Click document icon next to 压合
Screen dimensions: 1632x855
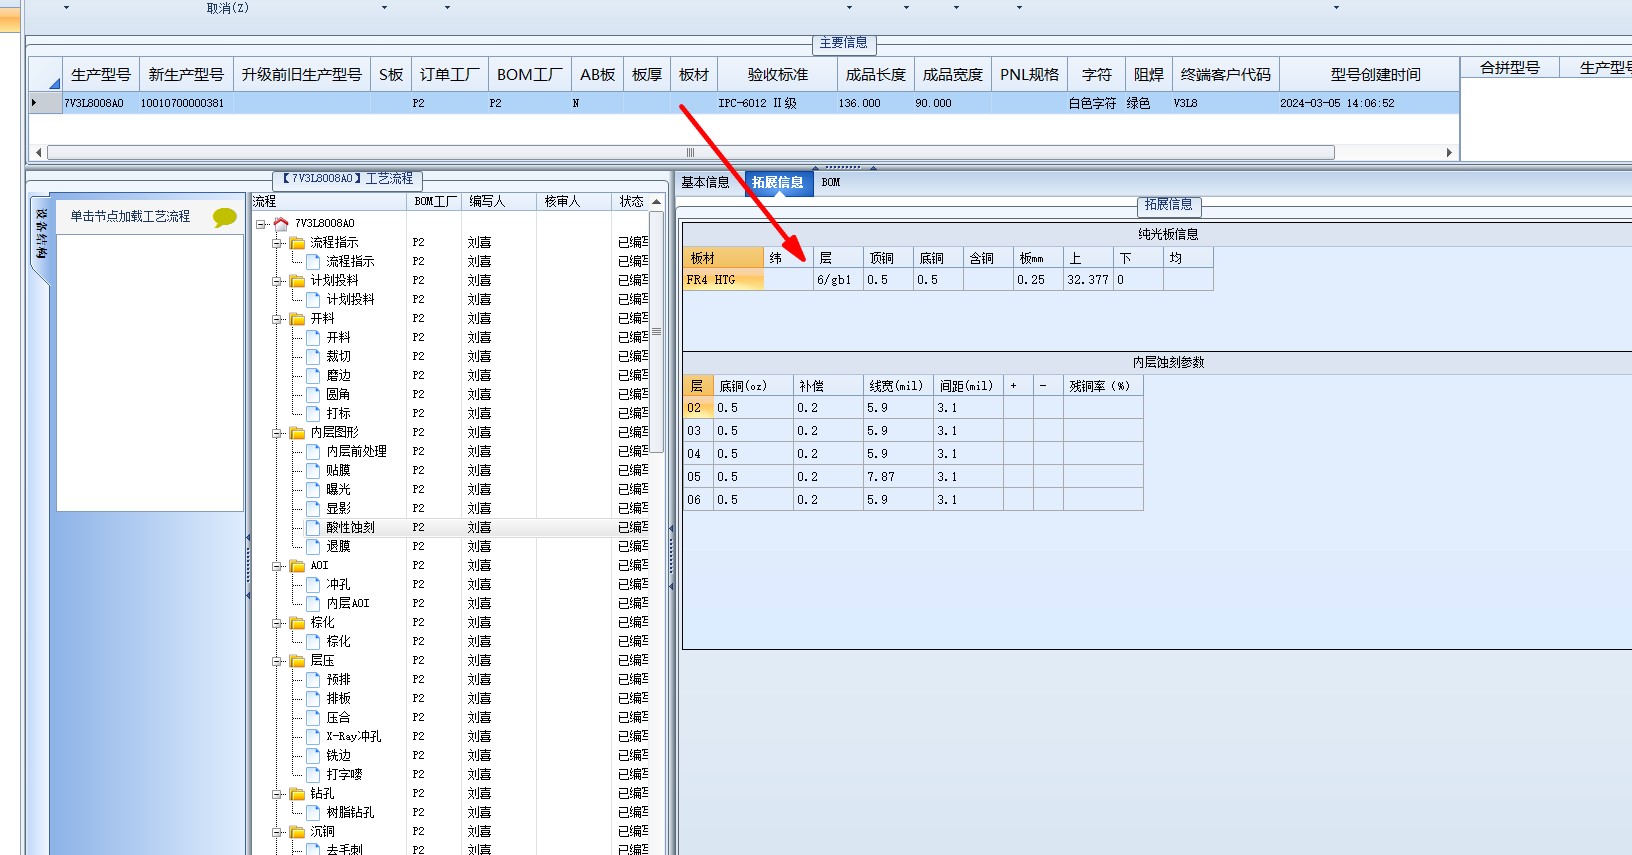pyautogui.click(x=313, y=717)
